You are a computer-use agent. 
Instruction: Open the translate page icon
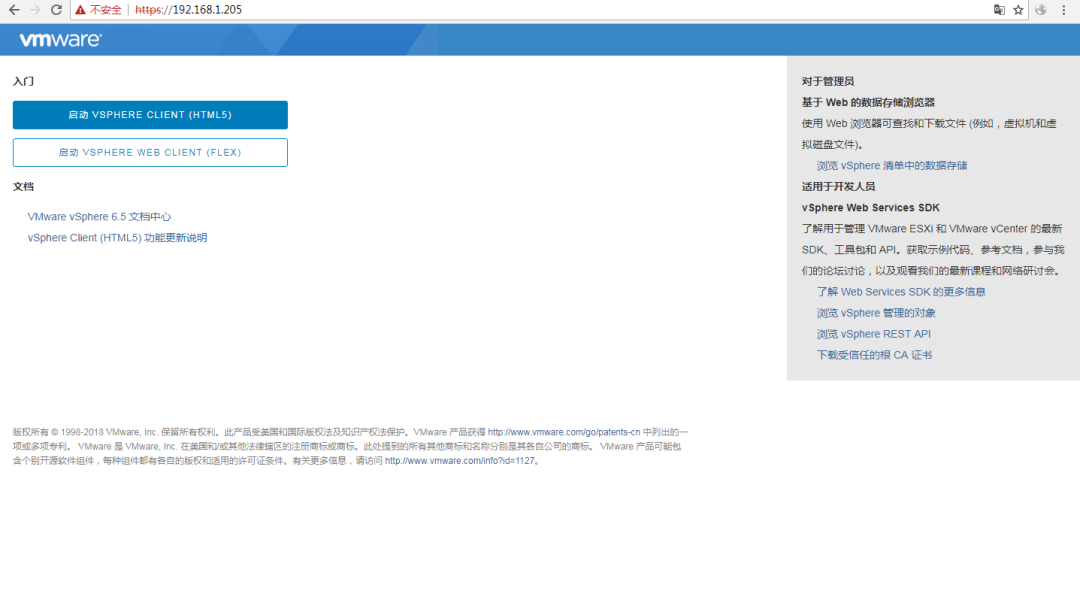(x=999, y=10)
